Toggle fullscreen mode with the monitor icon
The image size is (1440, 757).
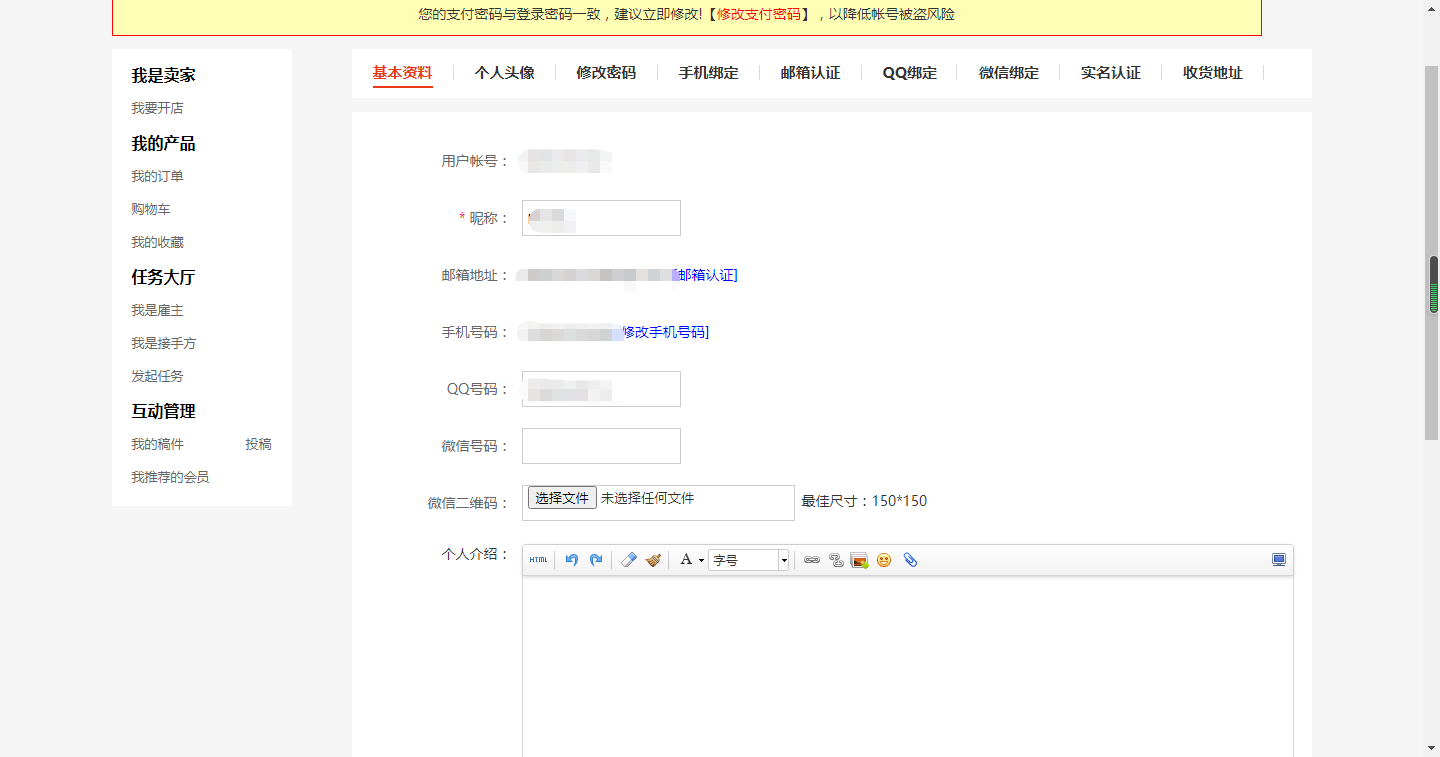tap(1278, 559)
